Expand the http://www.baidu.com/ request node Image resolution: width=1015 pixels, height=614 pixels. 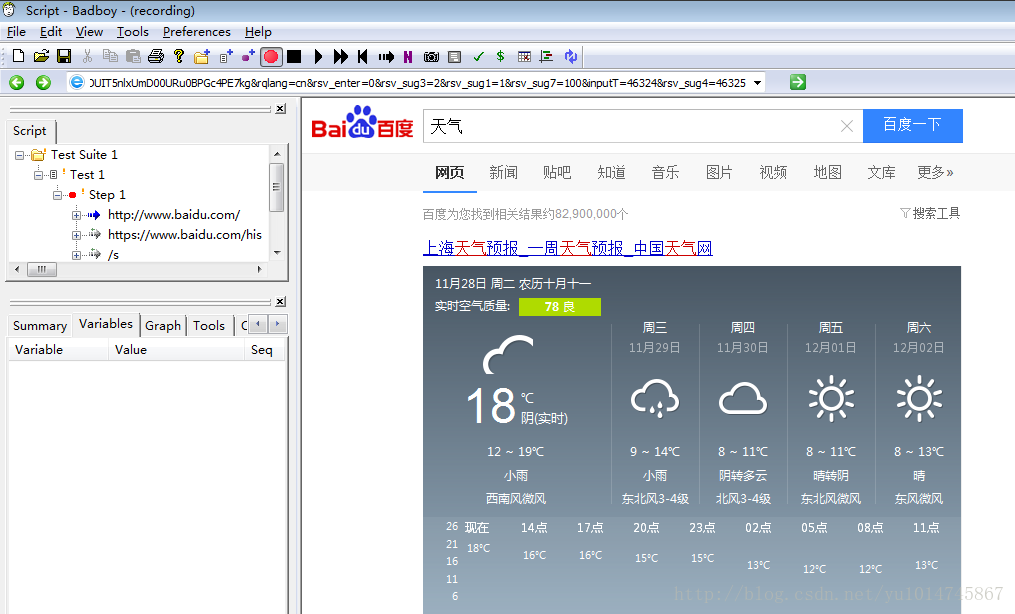[76, 215]
